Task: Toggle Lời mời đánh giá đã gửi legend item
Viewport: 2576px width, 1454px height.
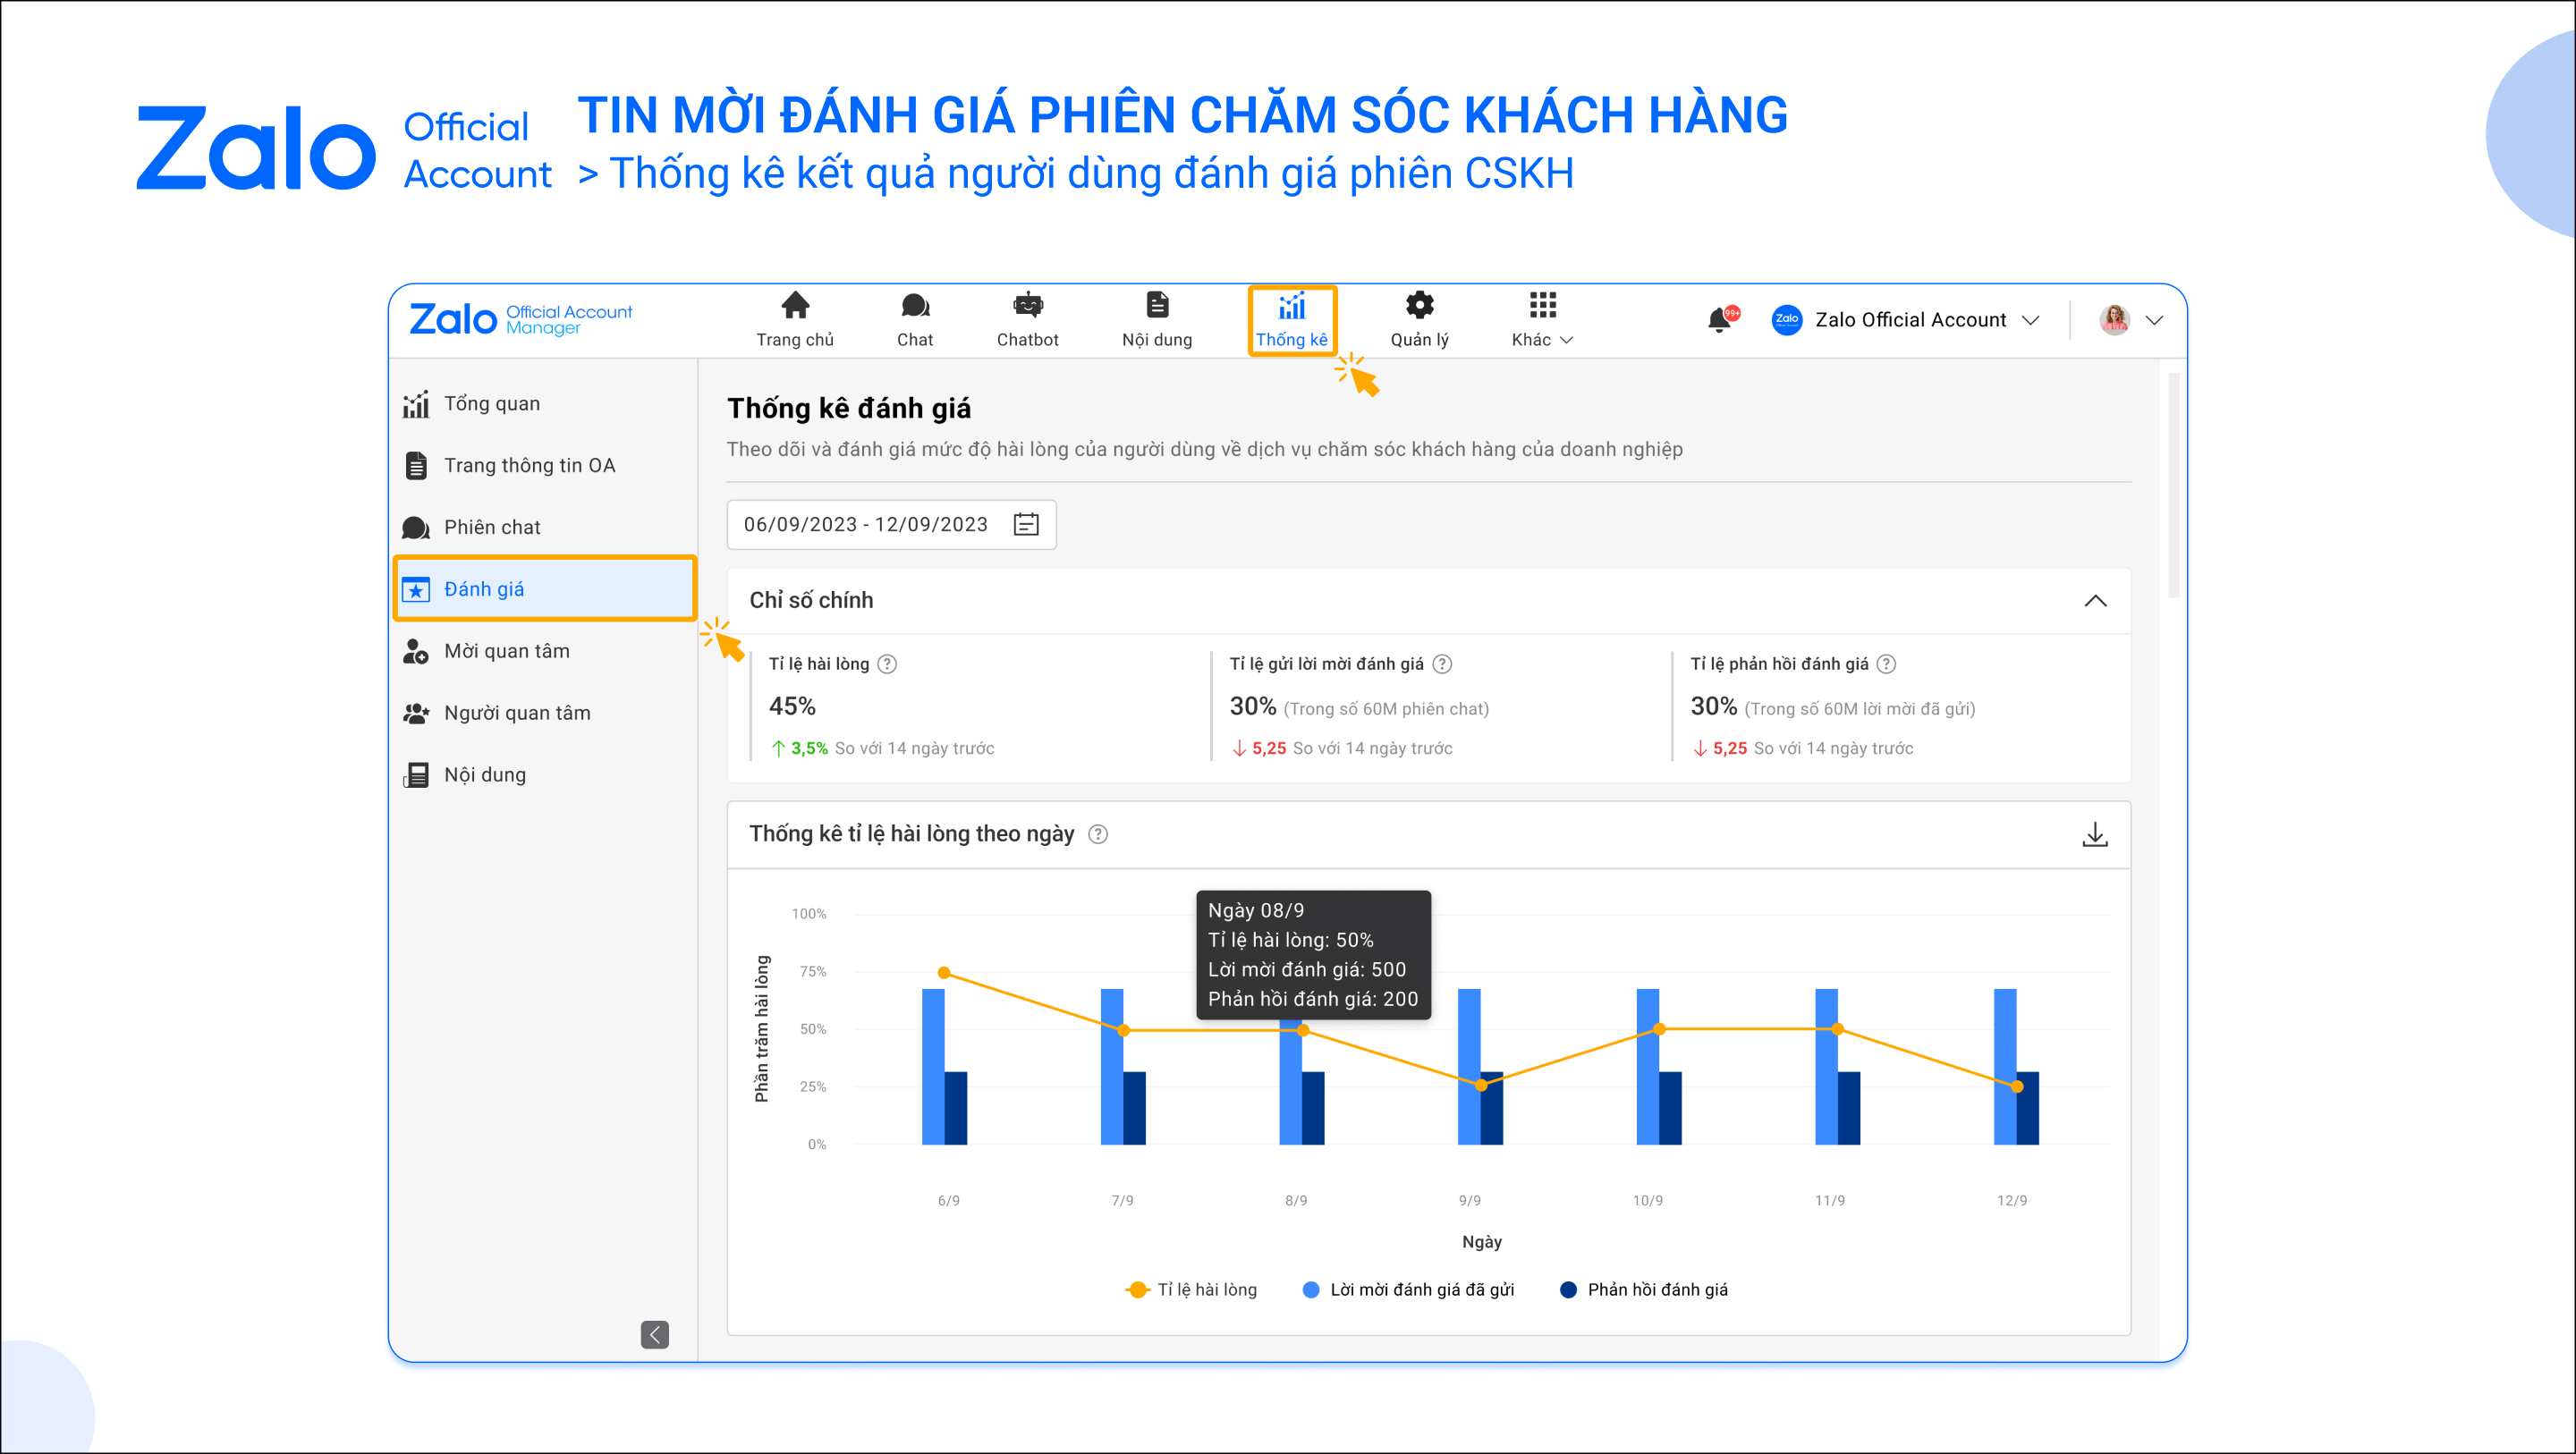Action: coord(1408,1290)
